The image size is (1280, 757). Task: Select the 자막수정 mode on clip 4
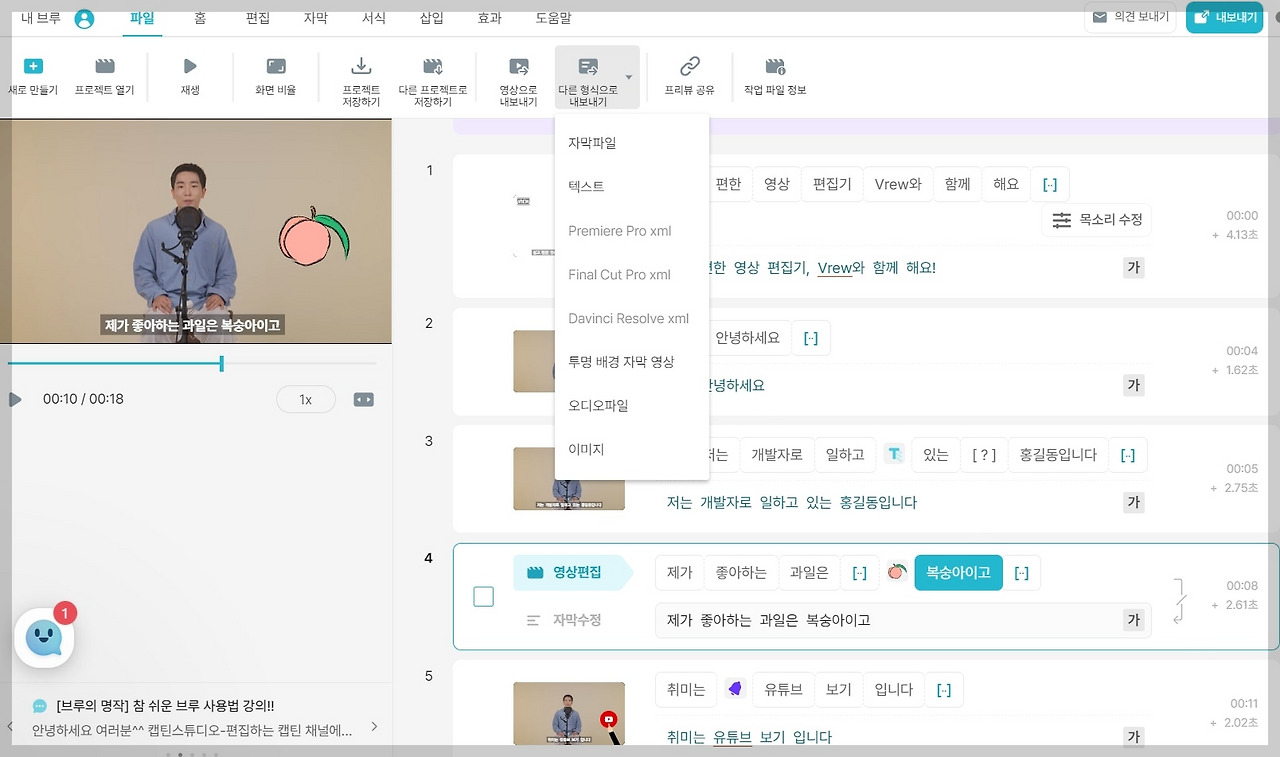coord(566,620)
